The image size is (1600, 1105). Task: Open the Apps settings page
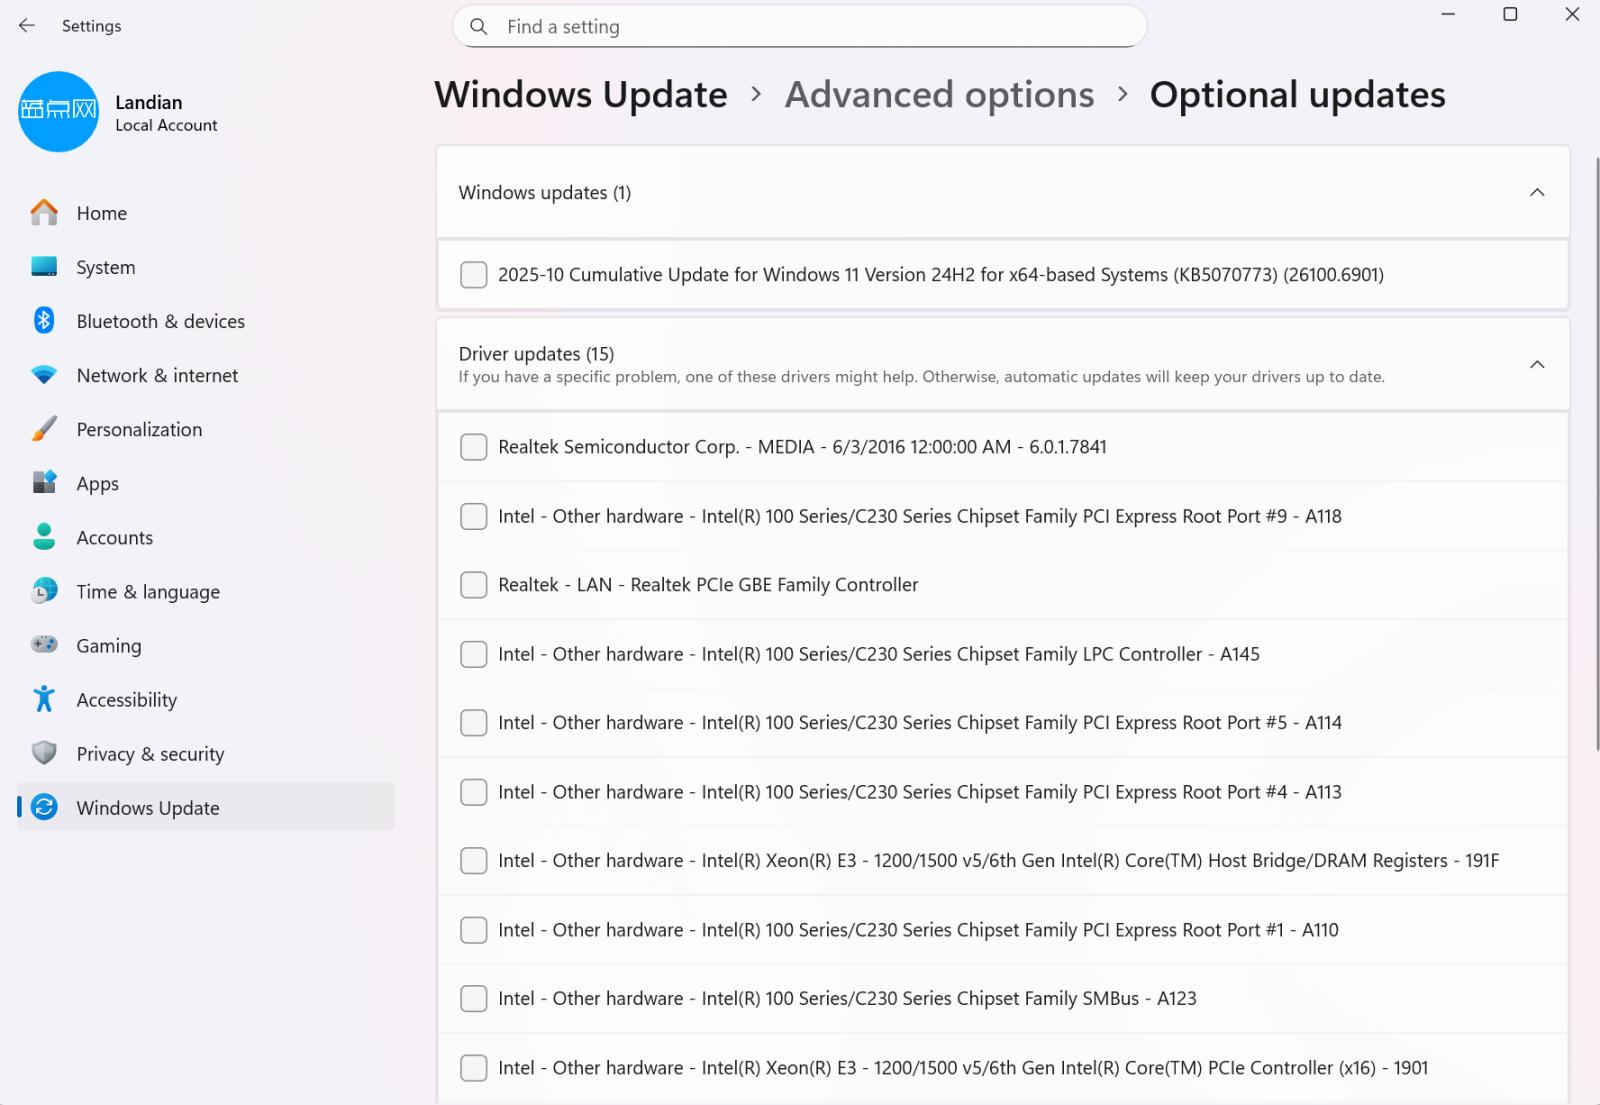point(97,484)
